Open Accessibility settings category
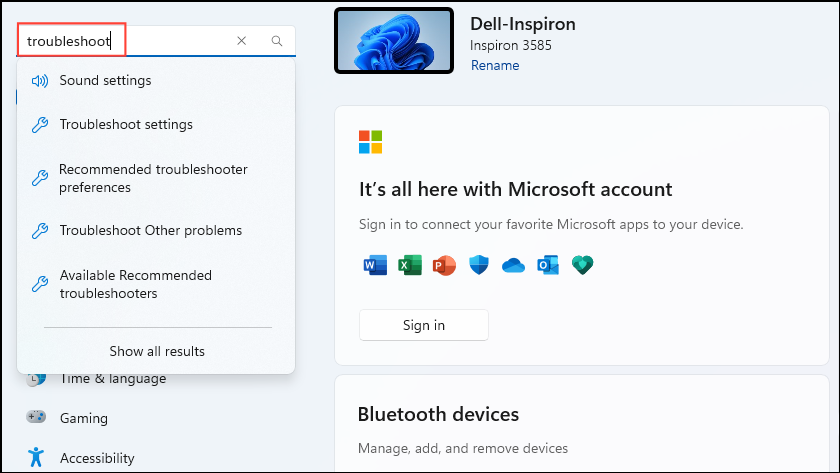Screen dimensions: 840x473 (x=97, y=458)
